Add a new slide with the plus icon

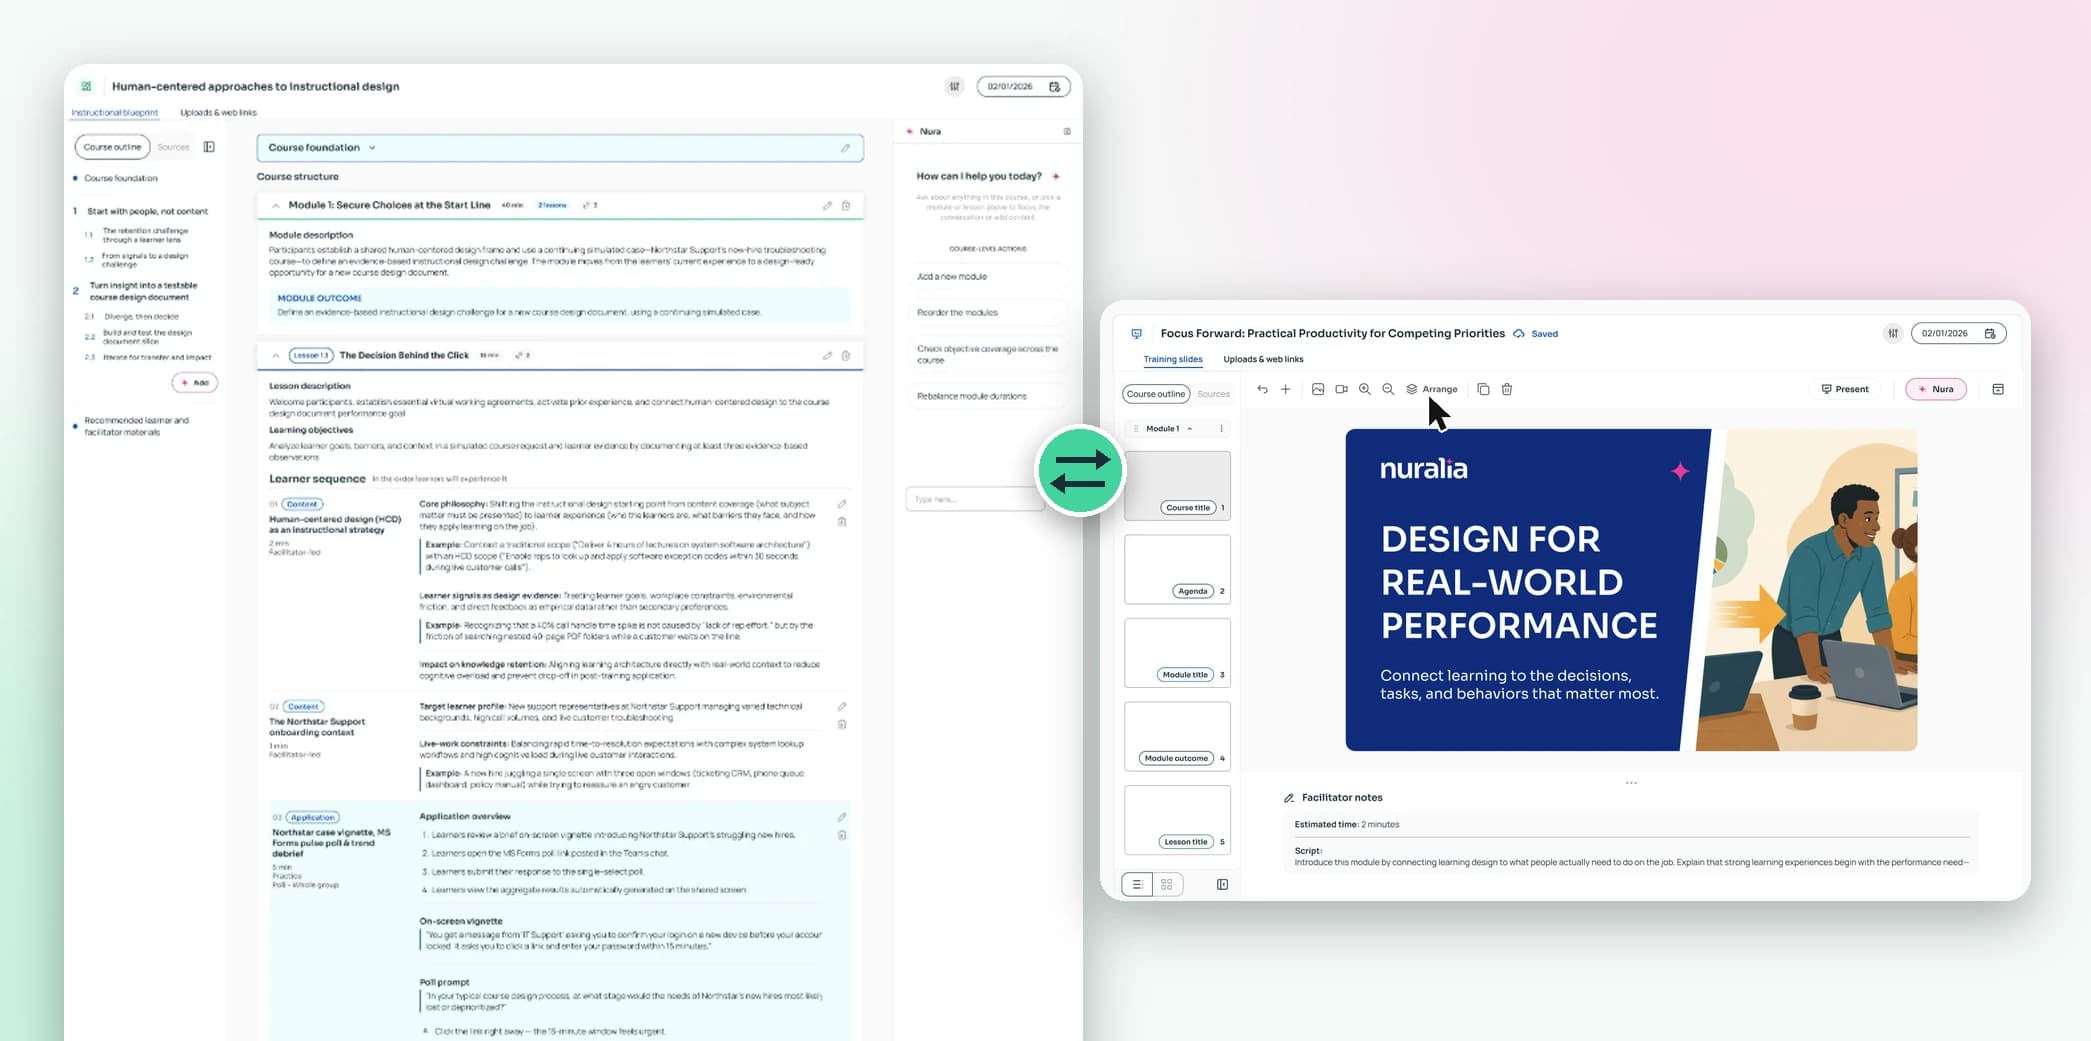(1286, 389)
